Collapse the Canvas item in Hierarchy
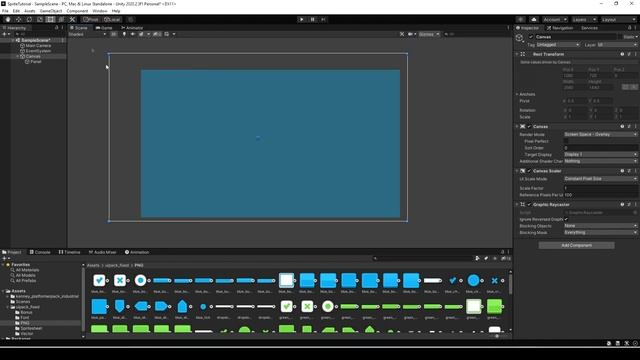 click(18, 56)
